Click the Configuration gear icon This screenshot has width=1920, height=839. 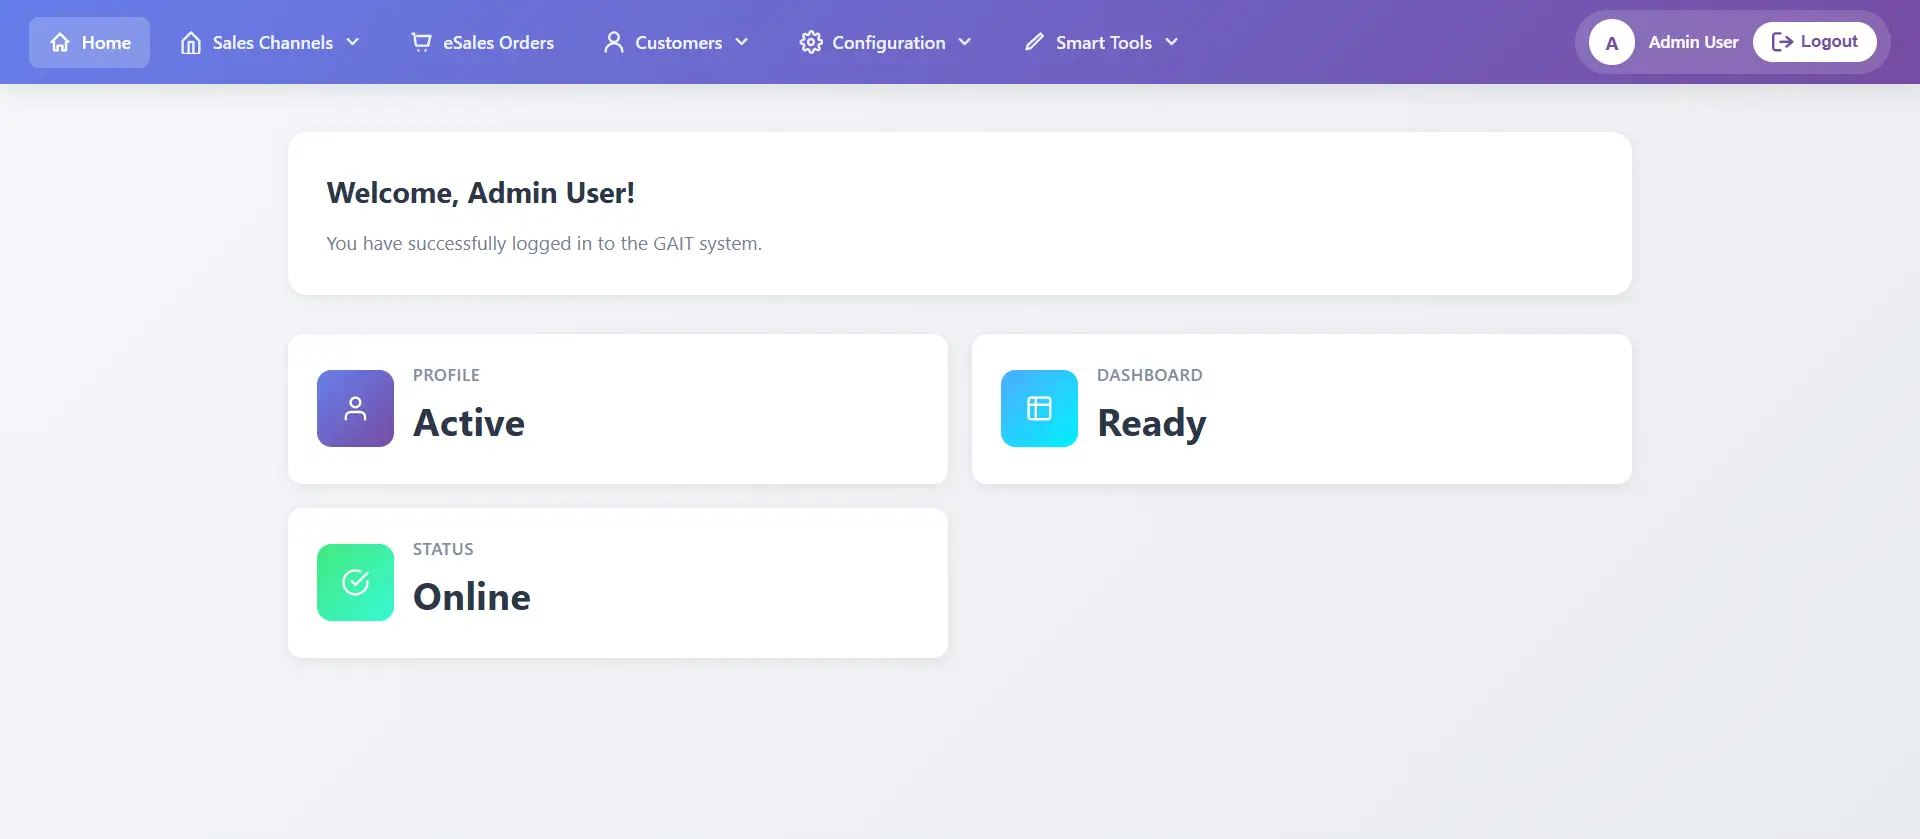click(x=811, y=42)
